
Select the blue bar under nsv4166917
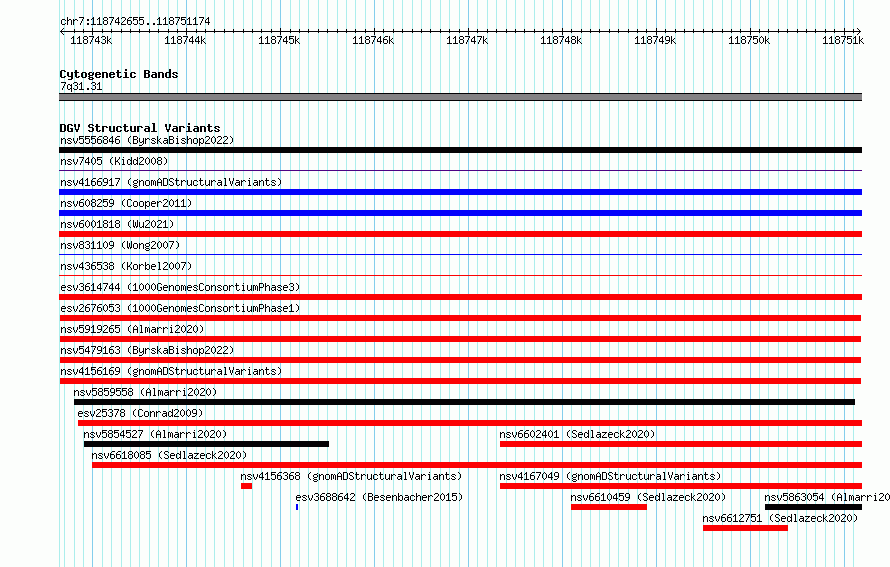[460, 192]
